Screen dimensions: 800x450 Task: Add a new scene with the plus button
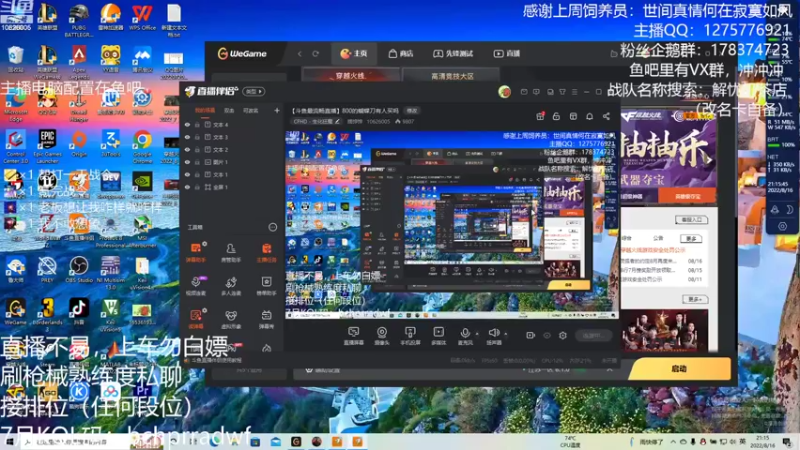(x=277, y=110)
